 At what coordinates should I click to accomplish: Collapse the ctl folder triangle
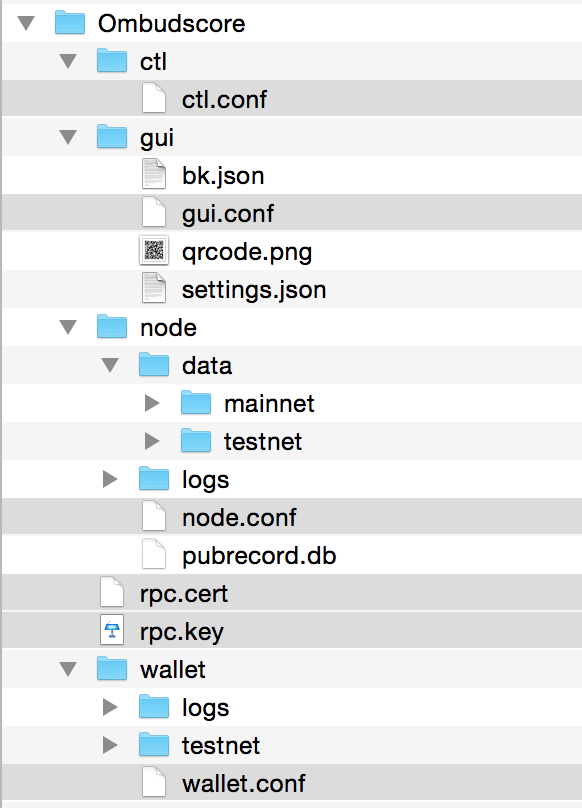[x=68, y=61]
